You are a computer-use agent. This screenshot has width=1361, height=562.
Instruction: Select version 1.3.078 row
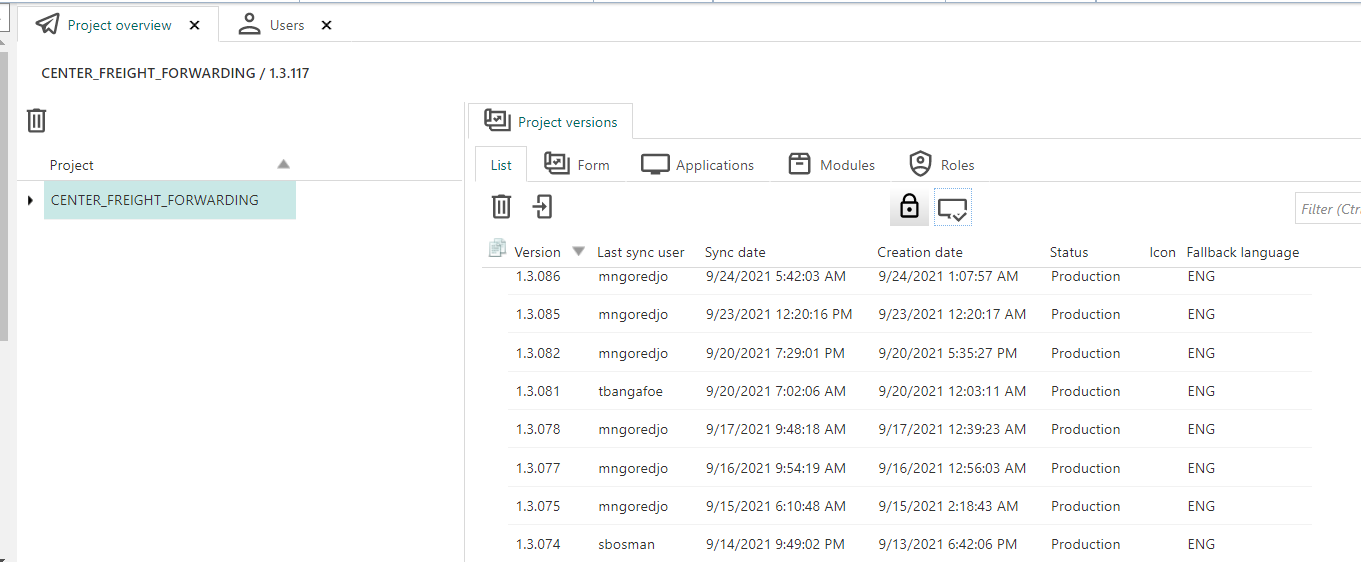[910, 429]
